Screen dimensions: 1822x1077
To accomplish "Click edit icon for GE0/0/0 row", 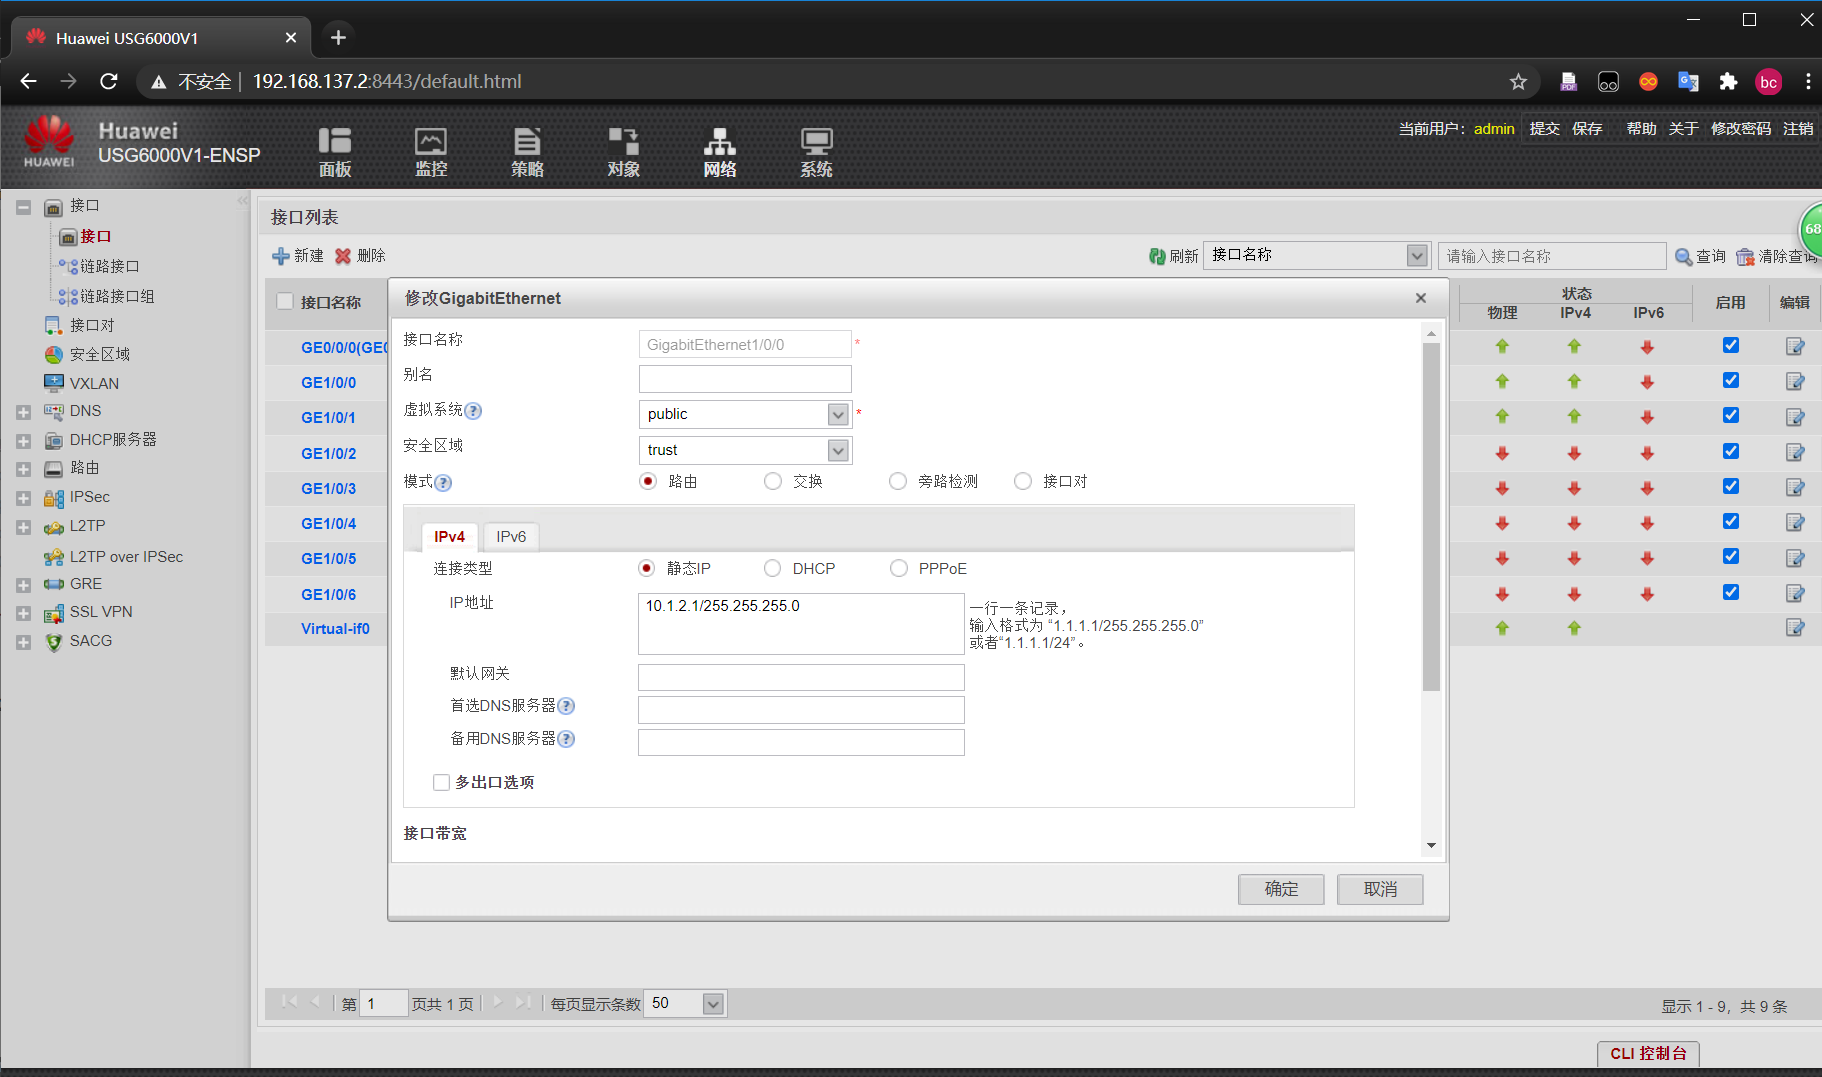I will pos(1795,347).
